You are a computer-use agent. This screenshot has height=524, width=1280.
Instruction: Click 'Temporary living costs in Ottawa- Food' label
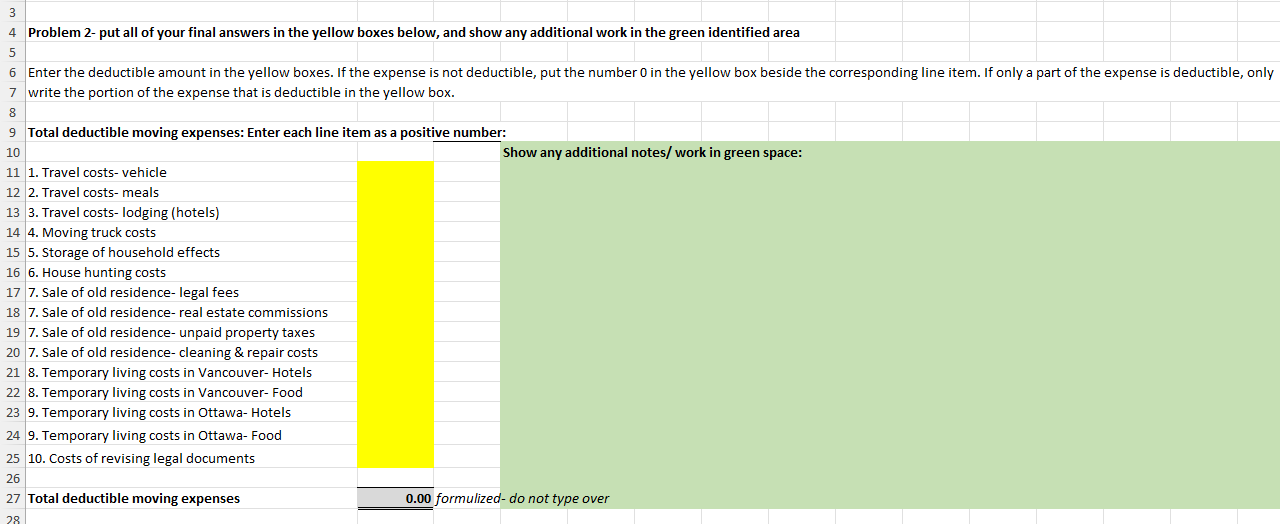[155, 435]
